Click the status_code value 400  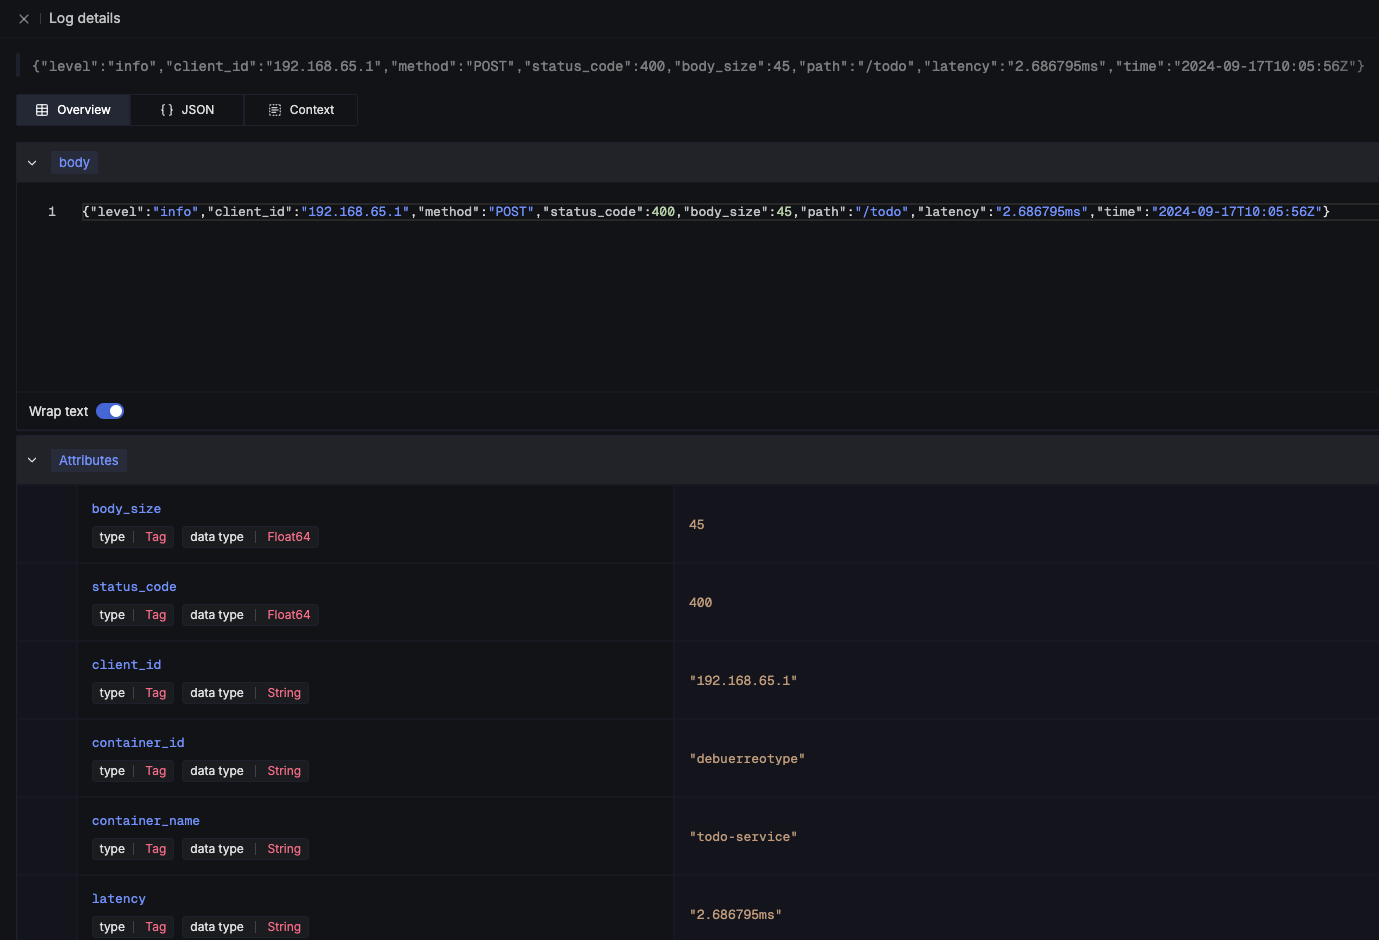[x=701, y=603]
